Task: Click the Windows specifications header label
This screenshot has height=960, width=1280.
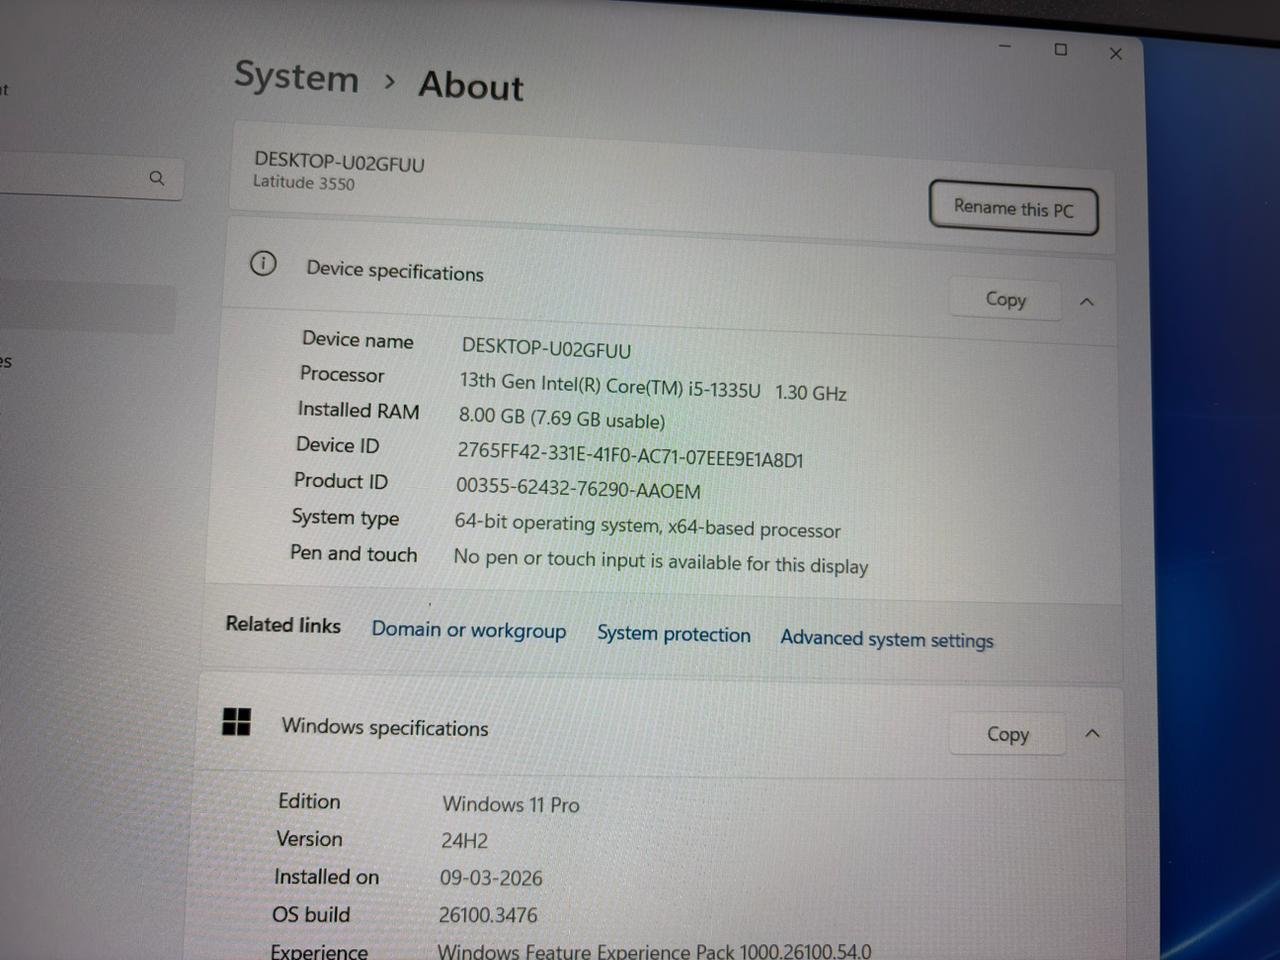Action: (x=385, y=728)
